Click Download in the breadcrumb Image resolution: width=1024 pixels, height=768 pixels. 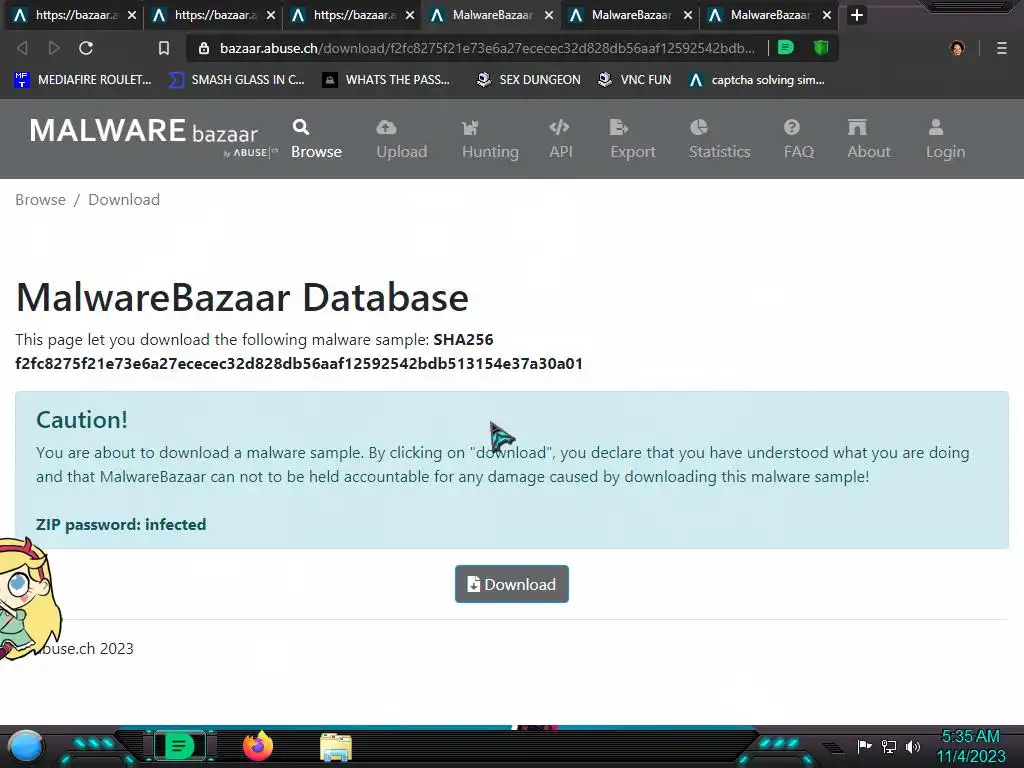pyautogui.click(x=124, y=200)
